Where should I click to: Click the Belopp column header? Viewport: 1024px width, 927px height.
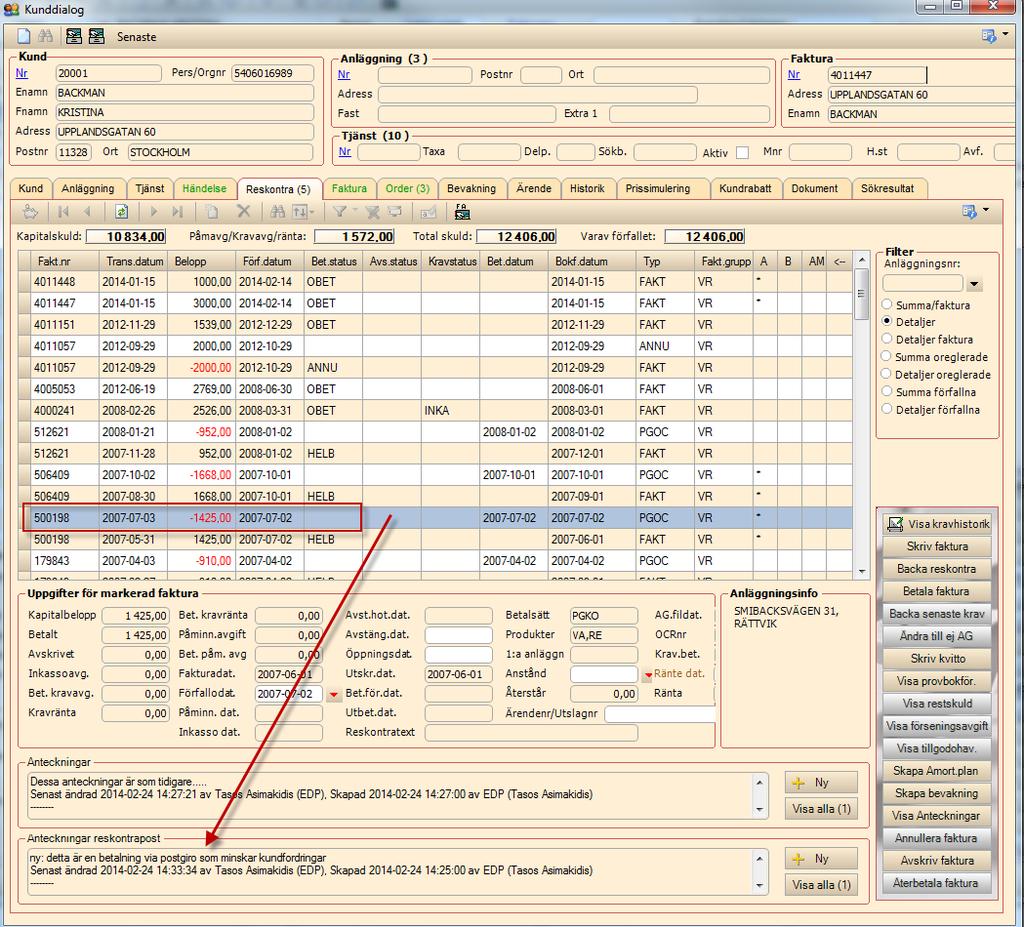coord(201,261)
